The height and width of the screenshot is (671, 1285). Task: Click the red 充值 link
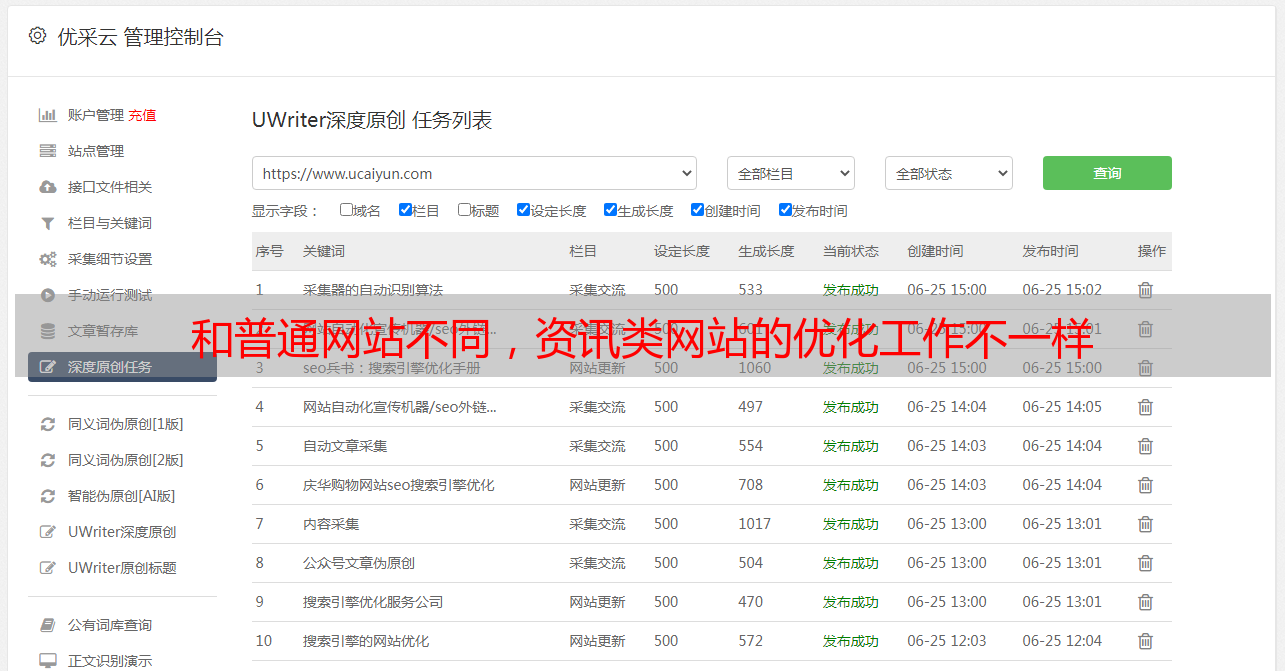click(142, 115)
